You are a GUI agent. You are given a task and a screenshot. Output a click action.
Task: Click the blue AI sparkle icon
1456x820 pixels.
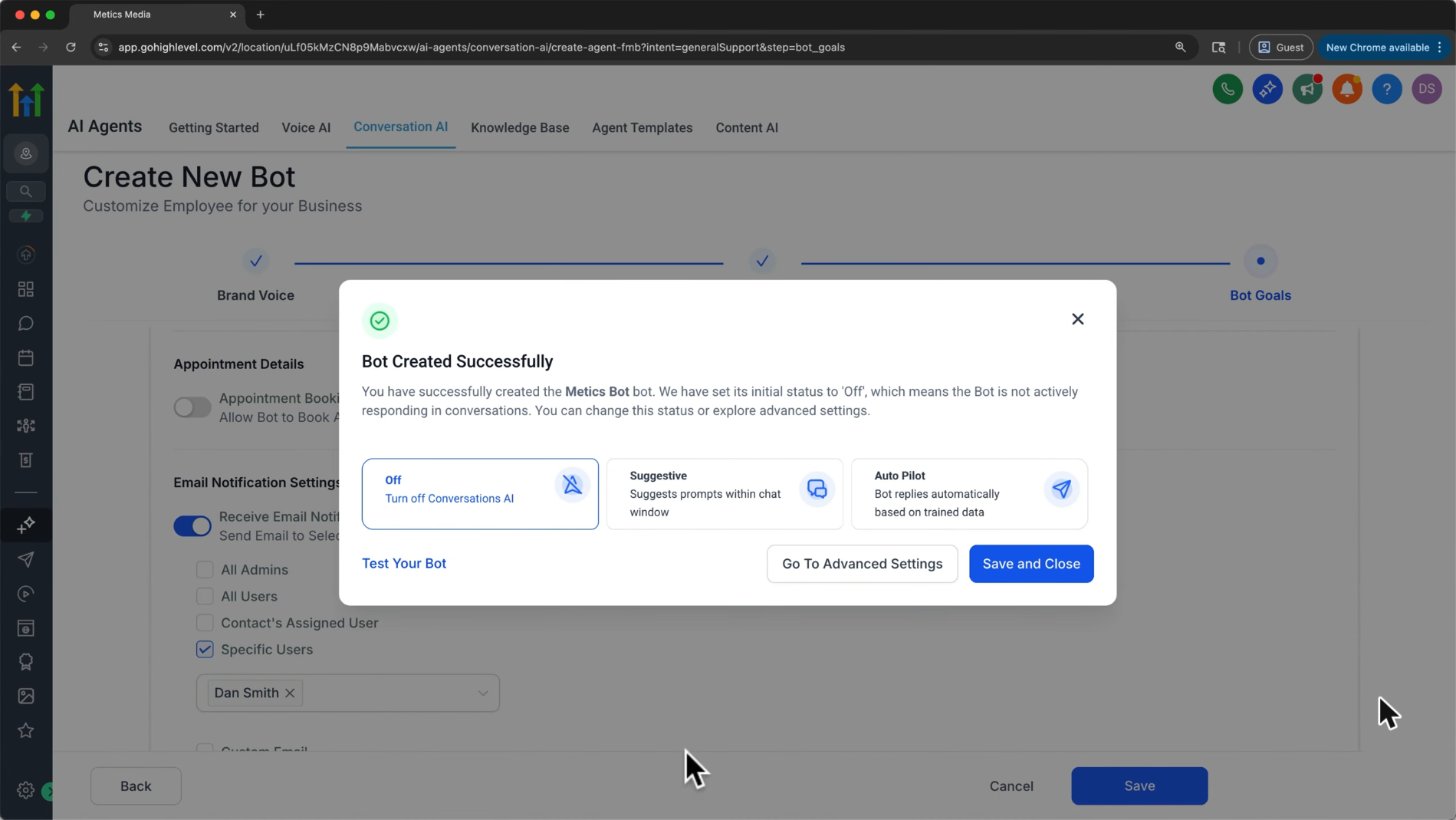pos(1267,89)
